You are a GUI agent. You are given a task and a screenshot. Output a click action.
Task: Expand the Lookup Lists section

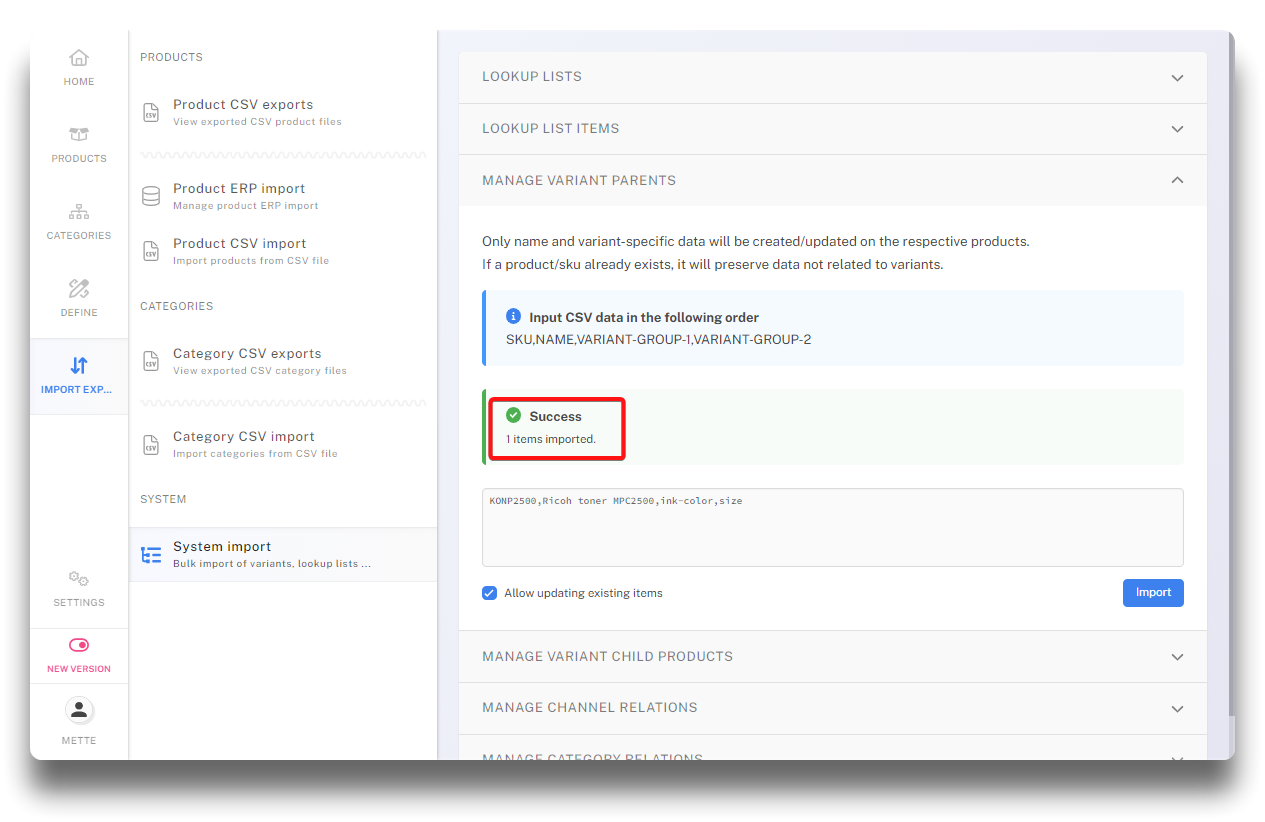coord(1177,78)
